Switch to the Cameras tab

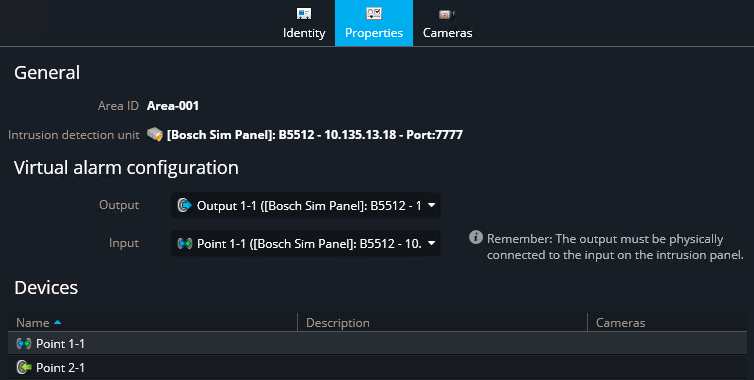tap(447, 23)
